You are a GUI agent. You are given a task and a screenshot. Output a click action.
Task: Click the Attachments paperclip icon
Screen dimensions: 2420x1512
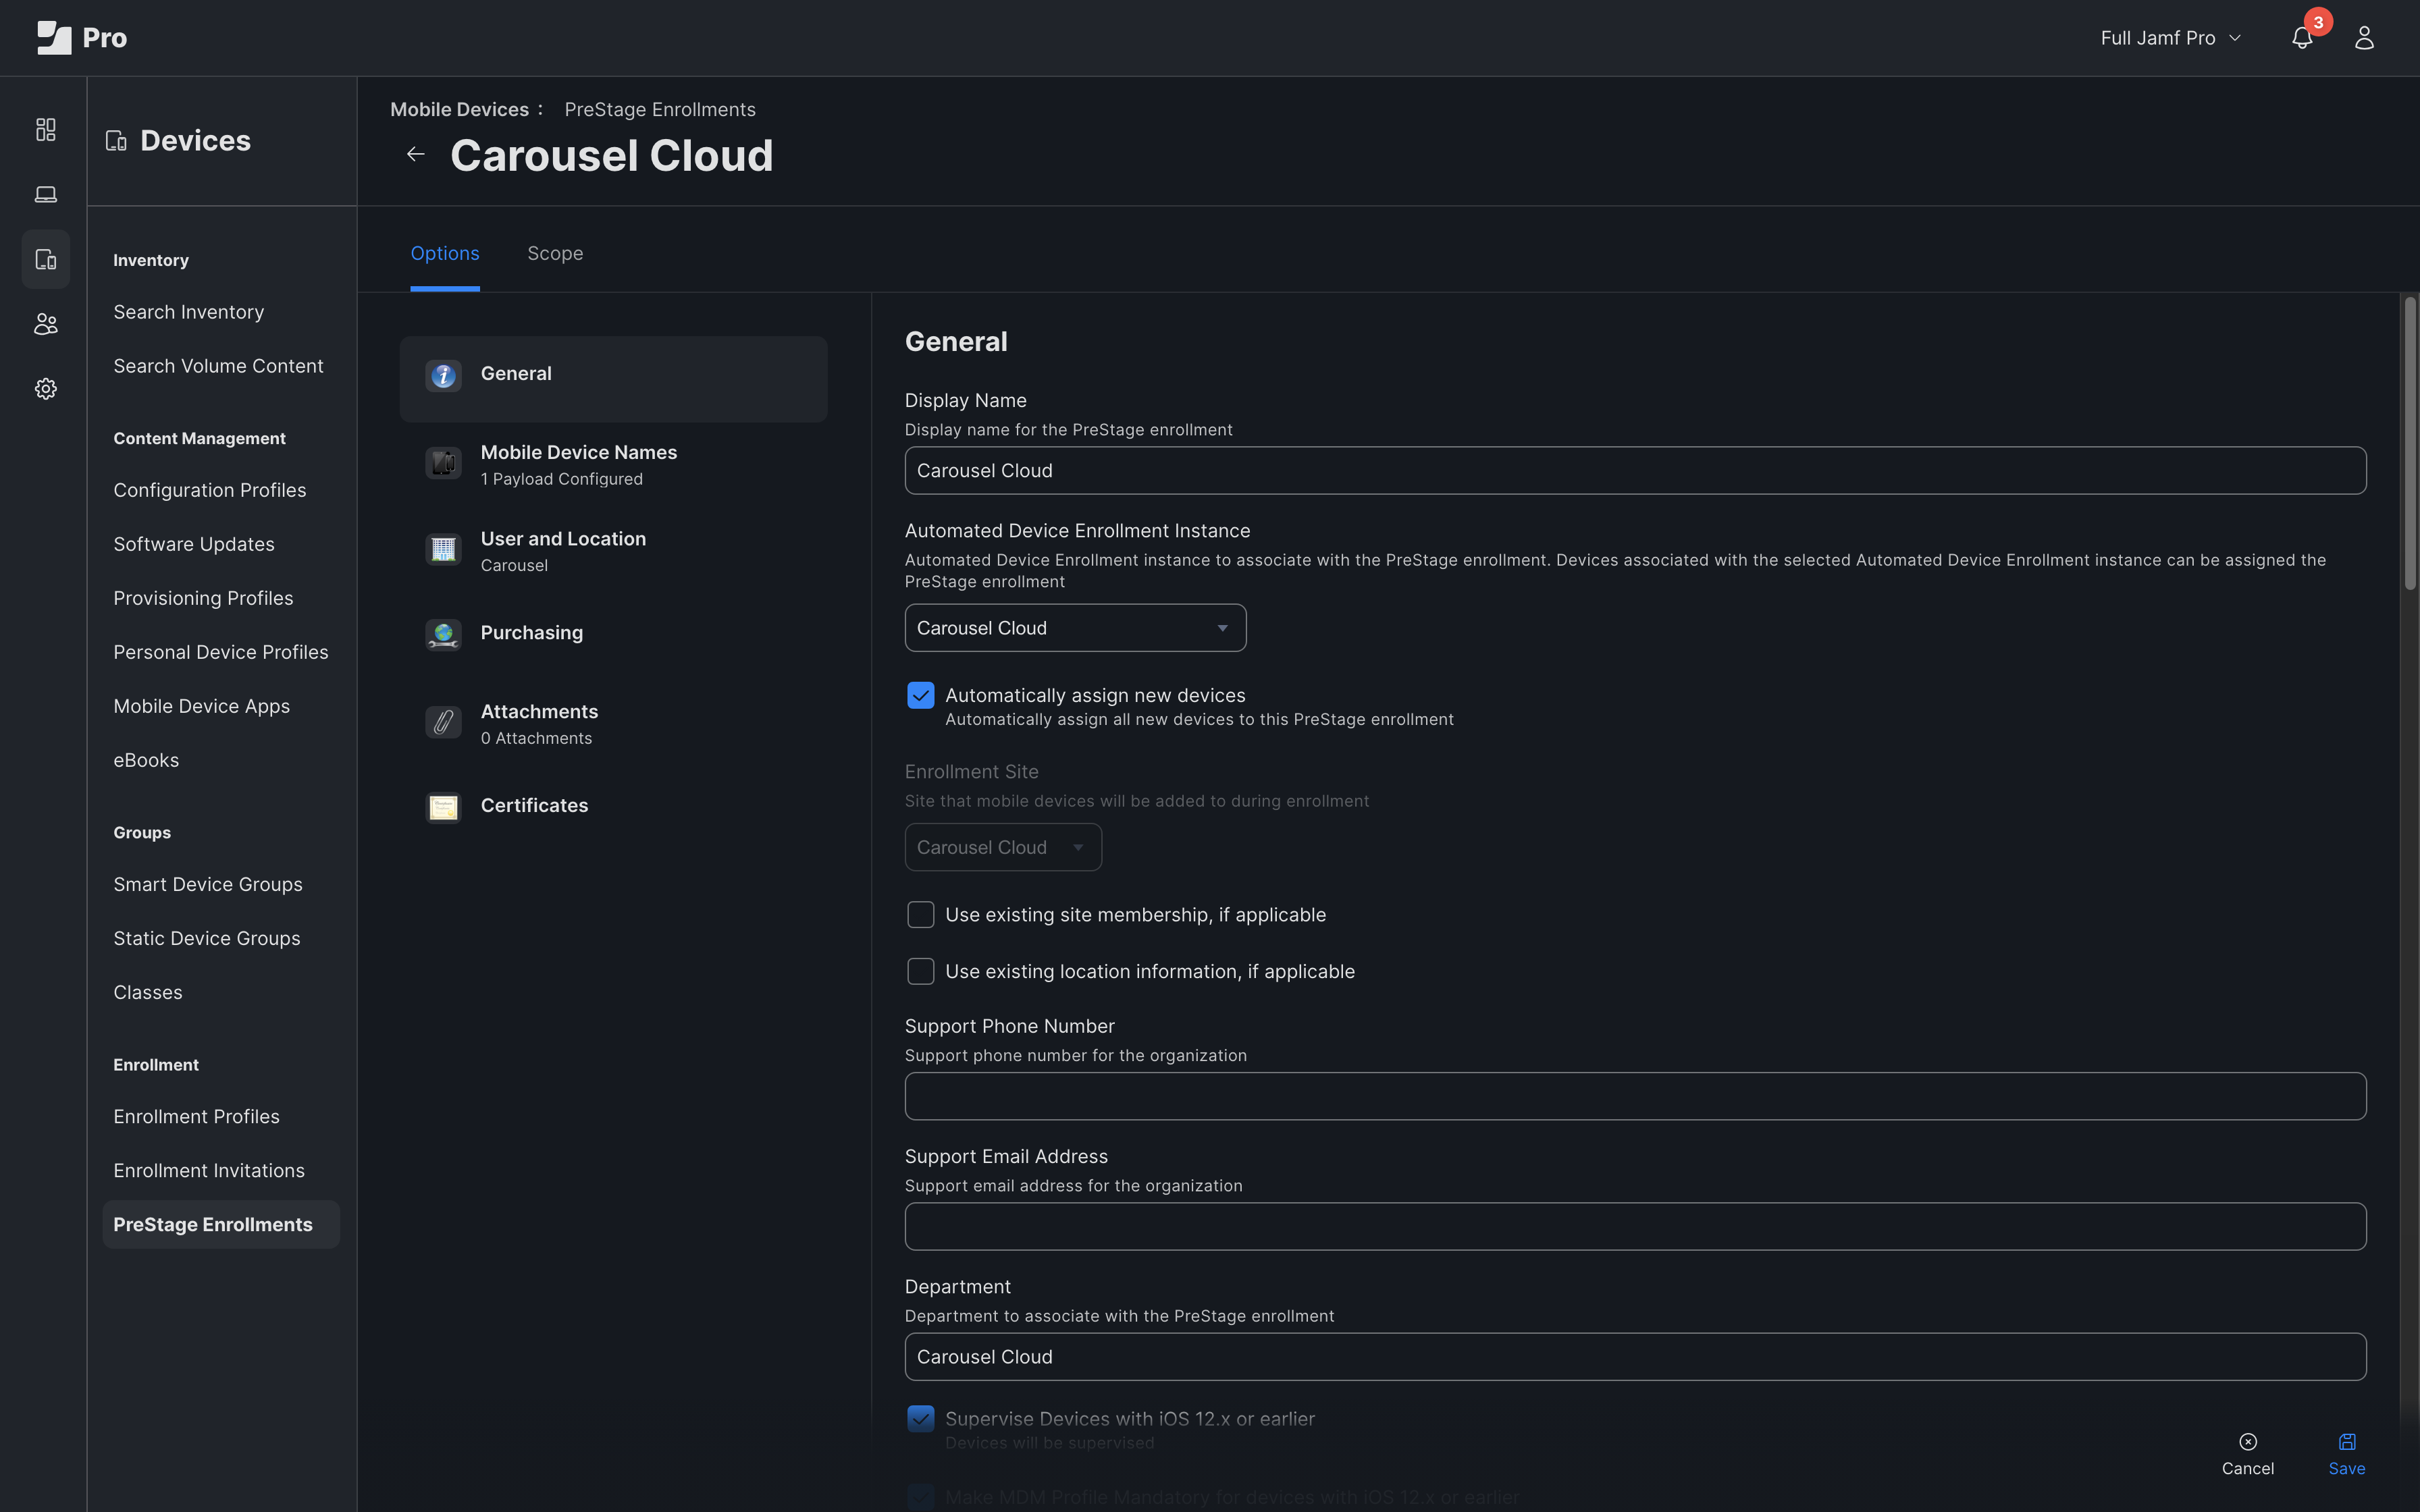443,723
